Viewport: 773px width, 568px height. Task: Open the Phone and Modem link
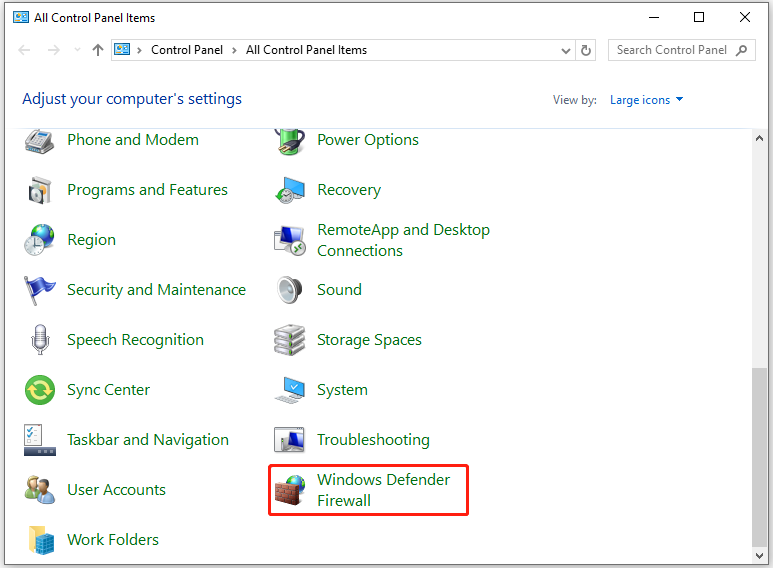pyautogui.click(x=133, y=140)
